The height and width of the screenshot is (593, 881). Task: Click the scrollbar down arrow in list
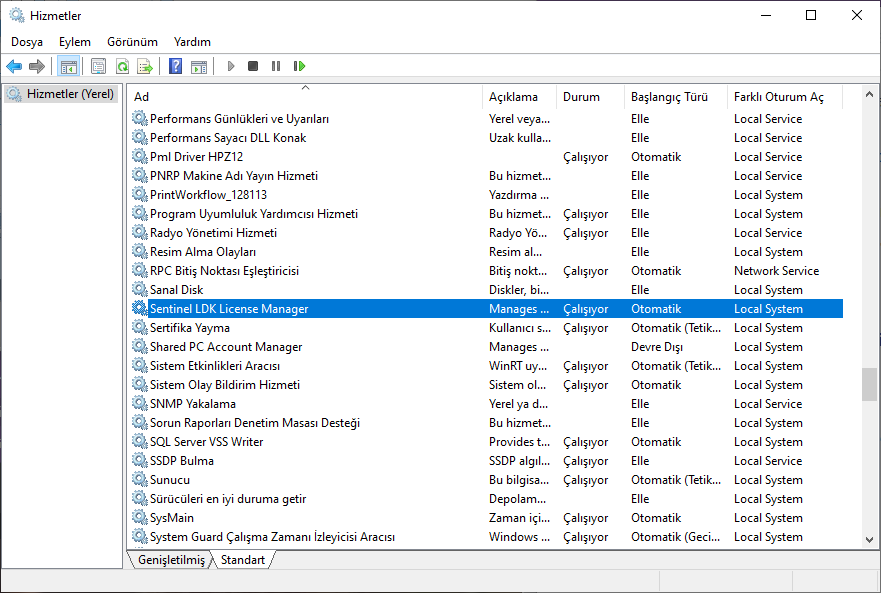click(x=869, y=539)
